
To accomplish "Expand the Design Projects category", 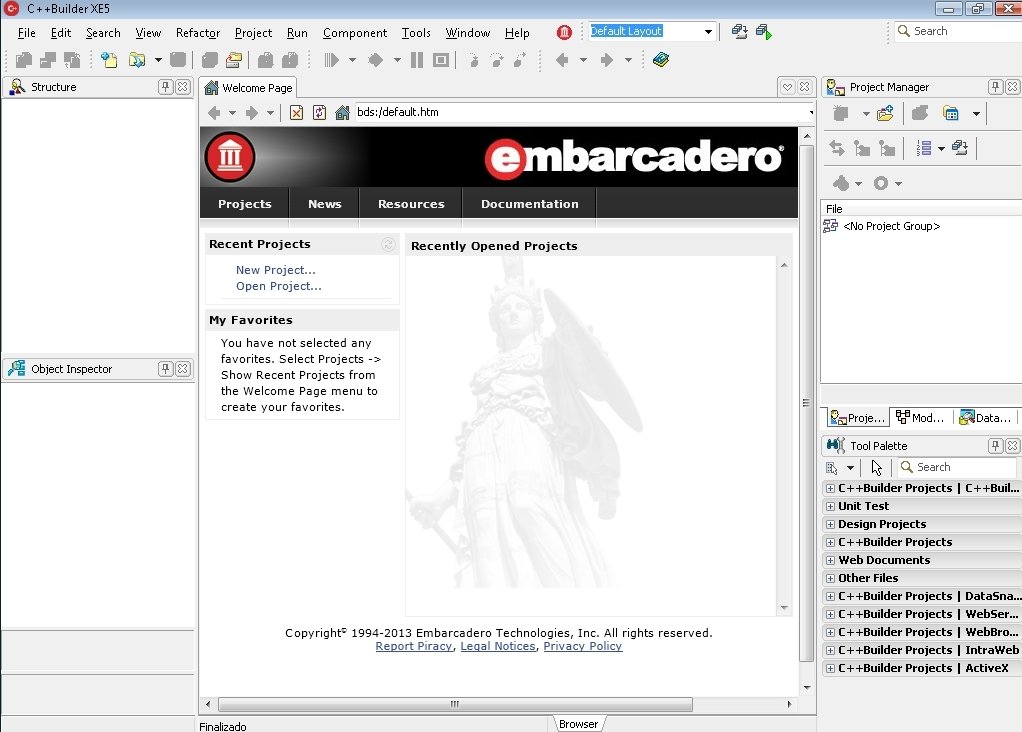I will pyautogui.click(x=830, y=525).
